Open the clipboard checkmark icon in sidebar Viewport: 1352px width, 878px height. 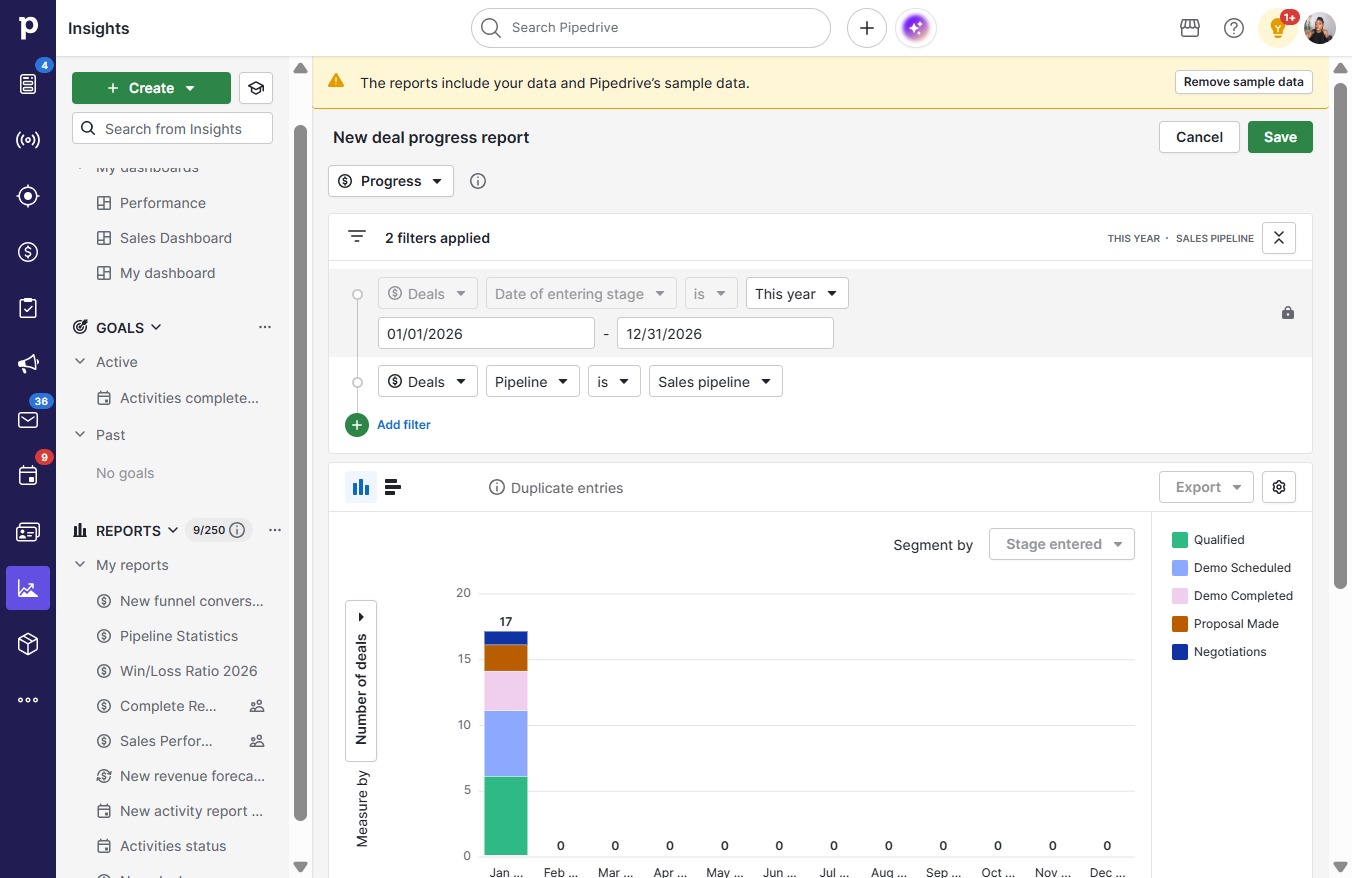click(x=28, y=308)
